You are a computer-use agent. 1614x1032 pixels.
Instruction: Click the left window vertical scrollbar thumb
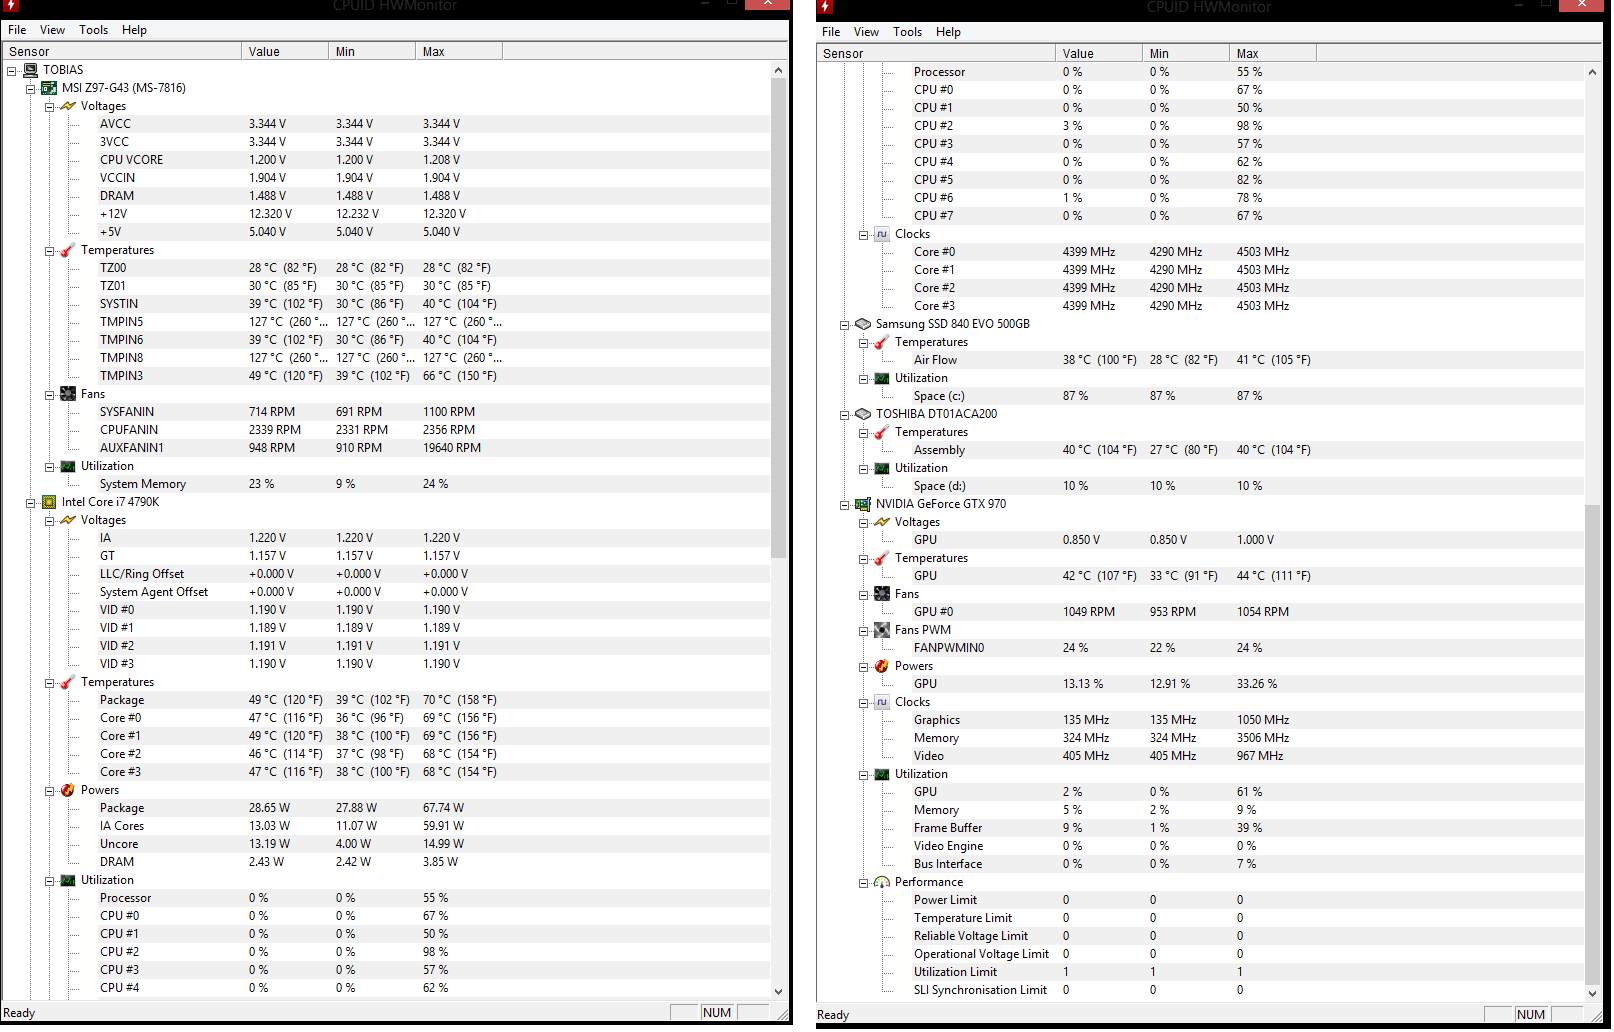pyautogui.click(x=779, y=318)
